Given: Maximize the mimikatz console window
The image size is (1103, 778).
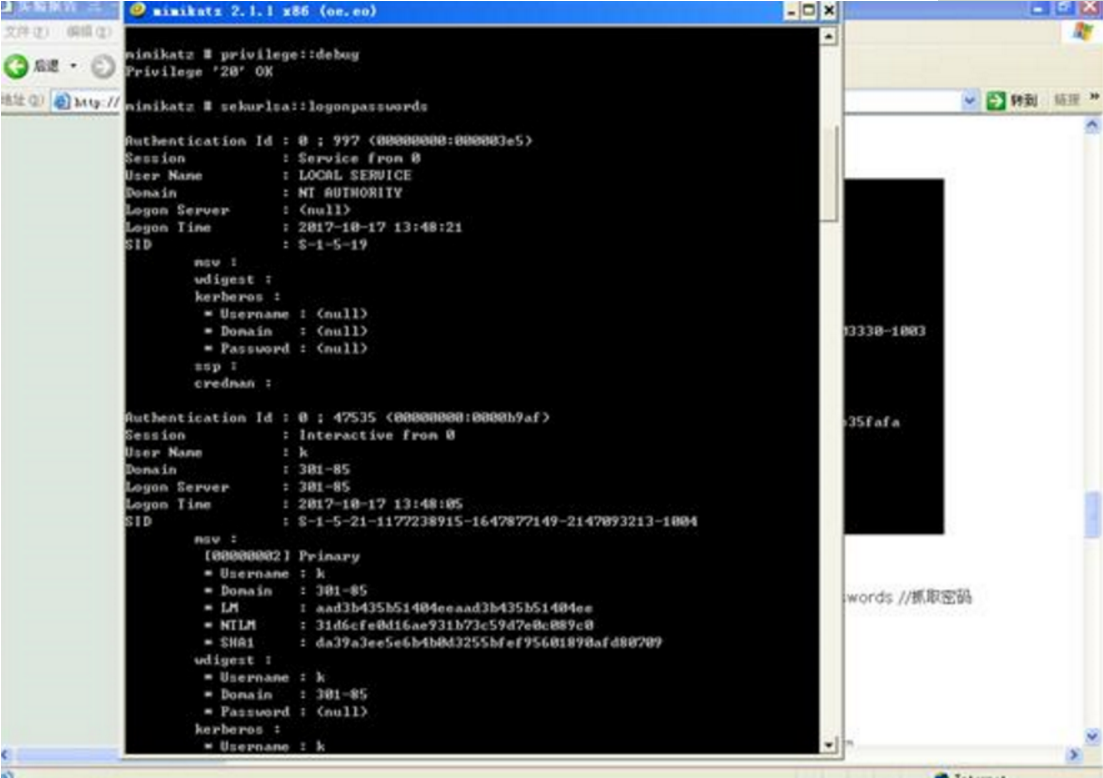Looking at the screenshot, I should pyautogui.click(x=809, y=11).
